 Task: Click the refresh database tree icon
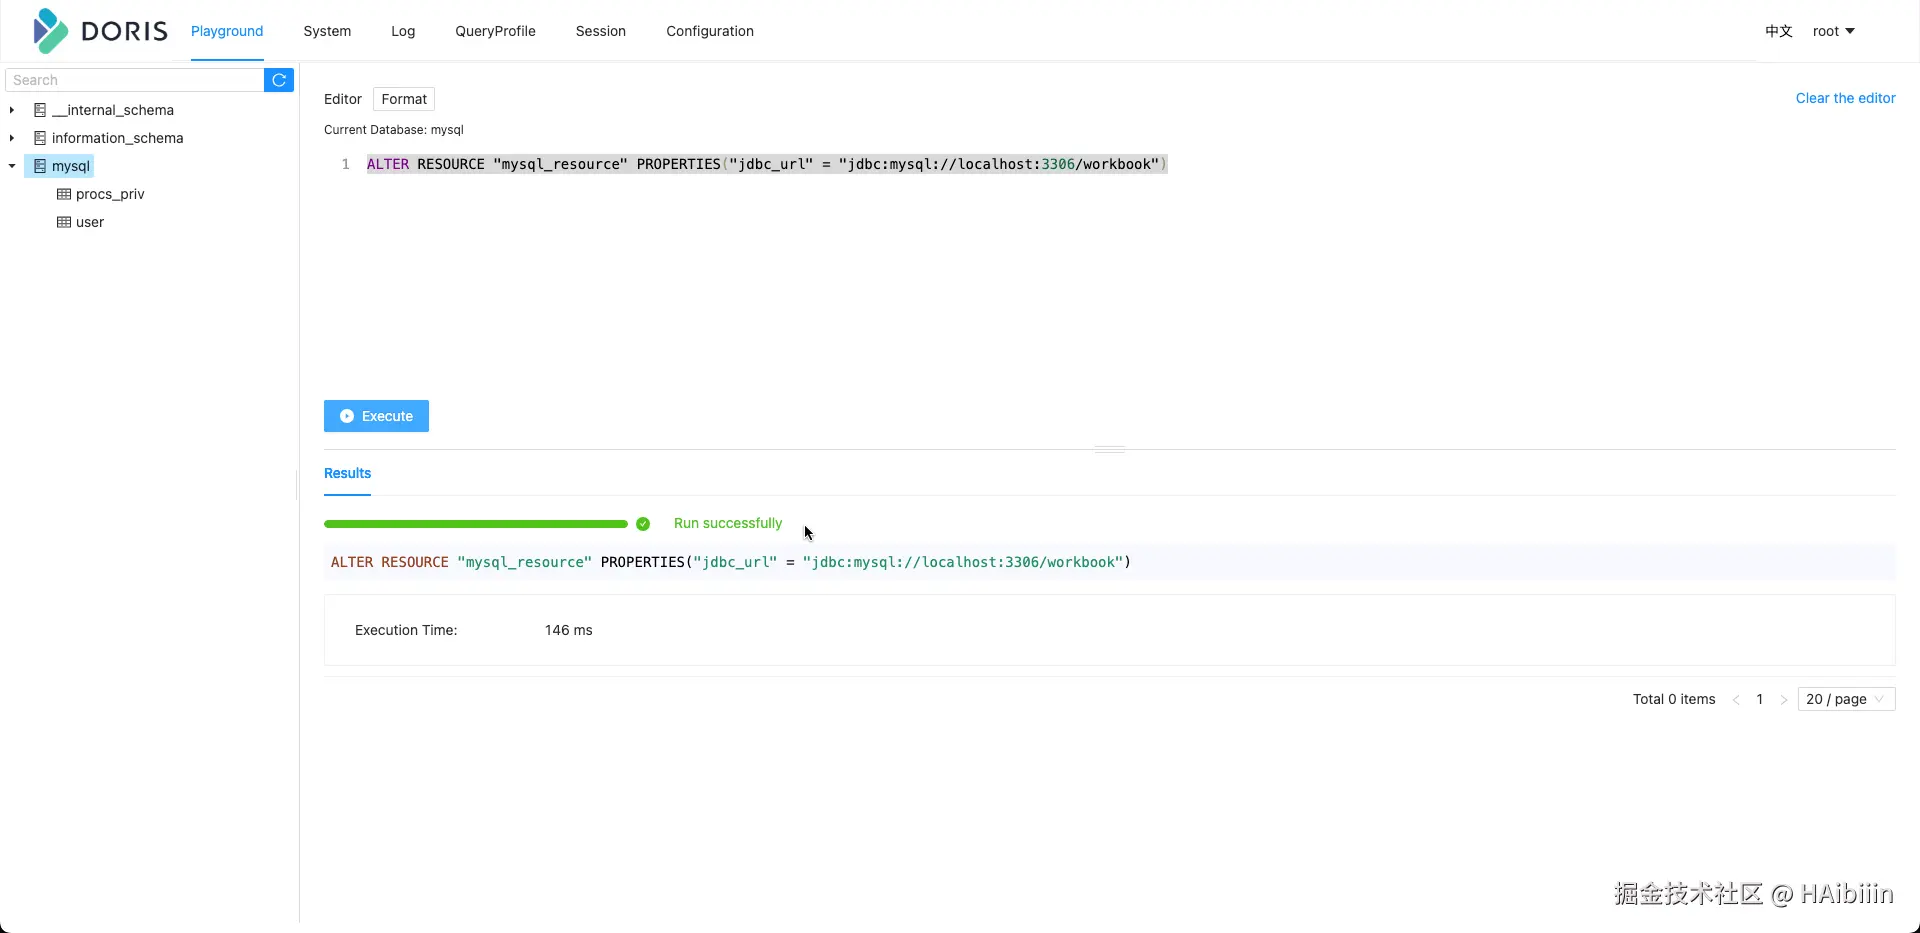coord(279,80)
